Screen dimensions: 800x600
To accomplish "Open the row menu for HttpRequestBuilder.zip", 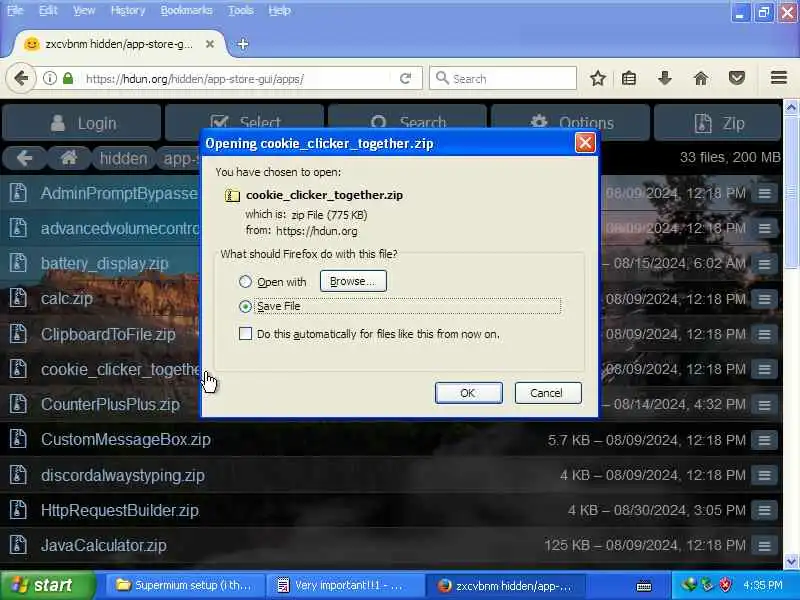I will coord(764,511).
